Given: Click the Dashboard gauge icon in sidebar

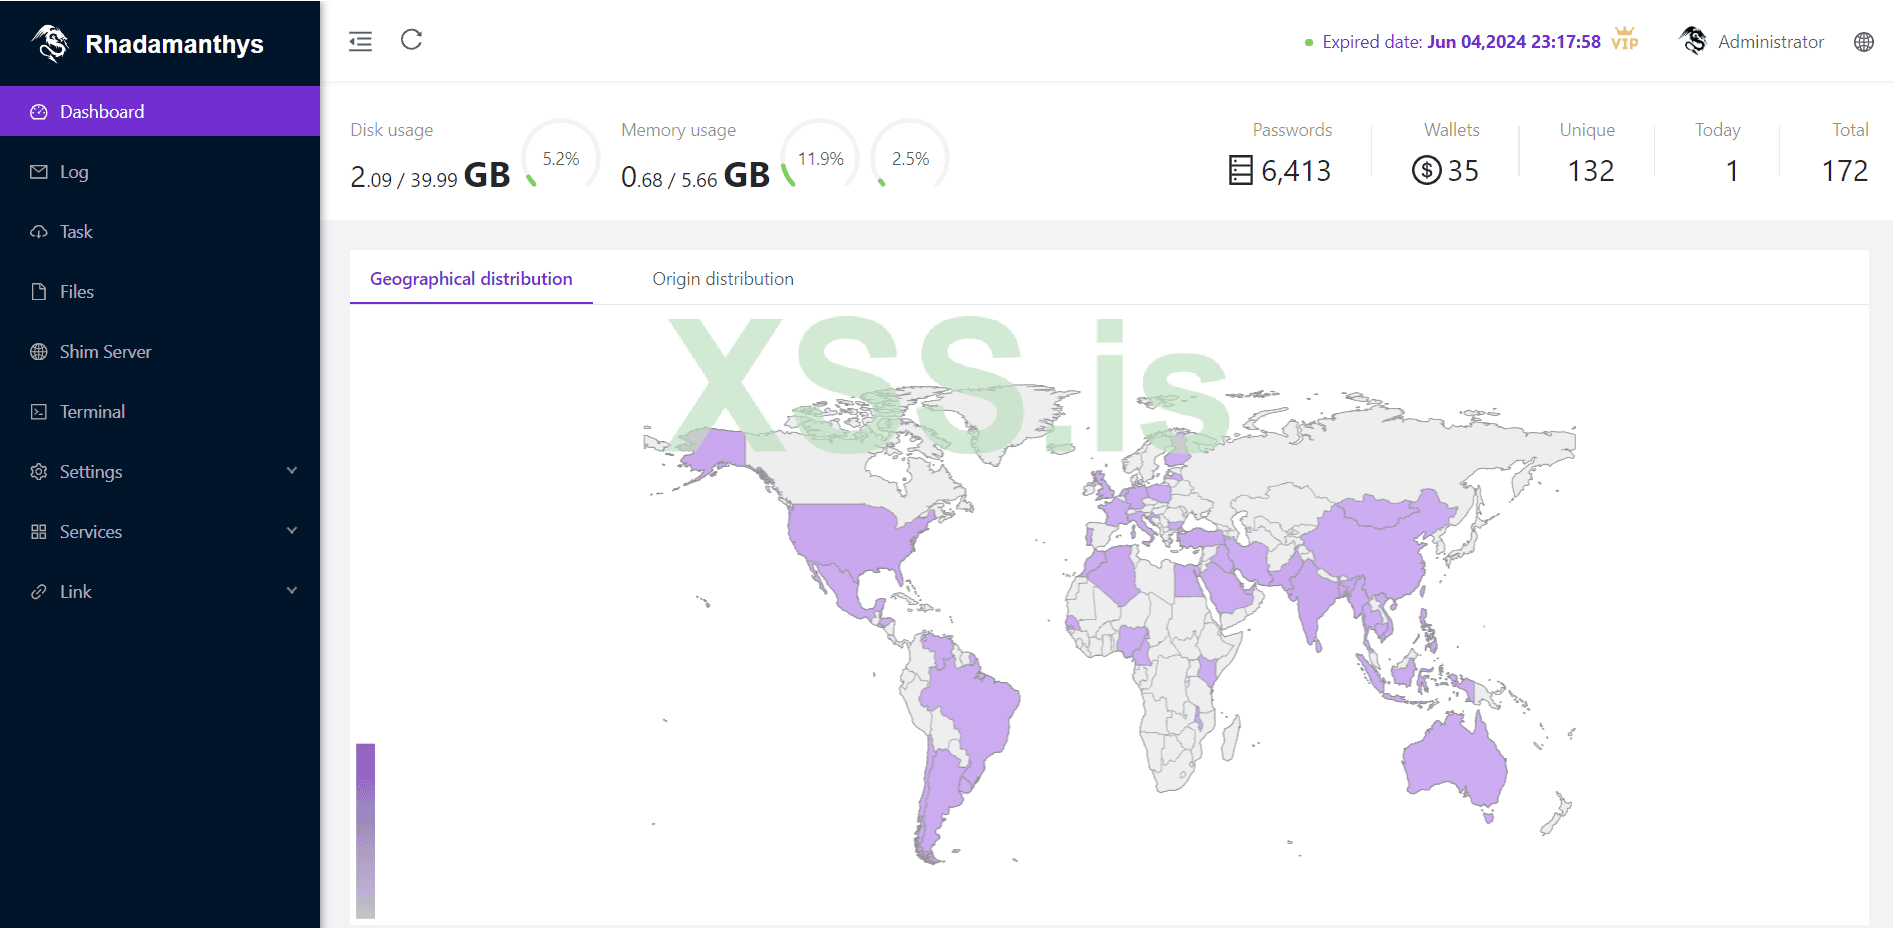Looking at the screenshot, I should [39, 112].
